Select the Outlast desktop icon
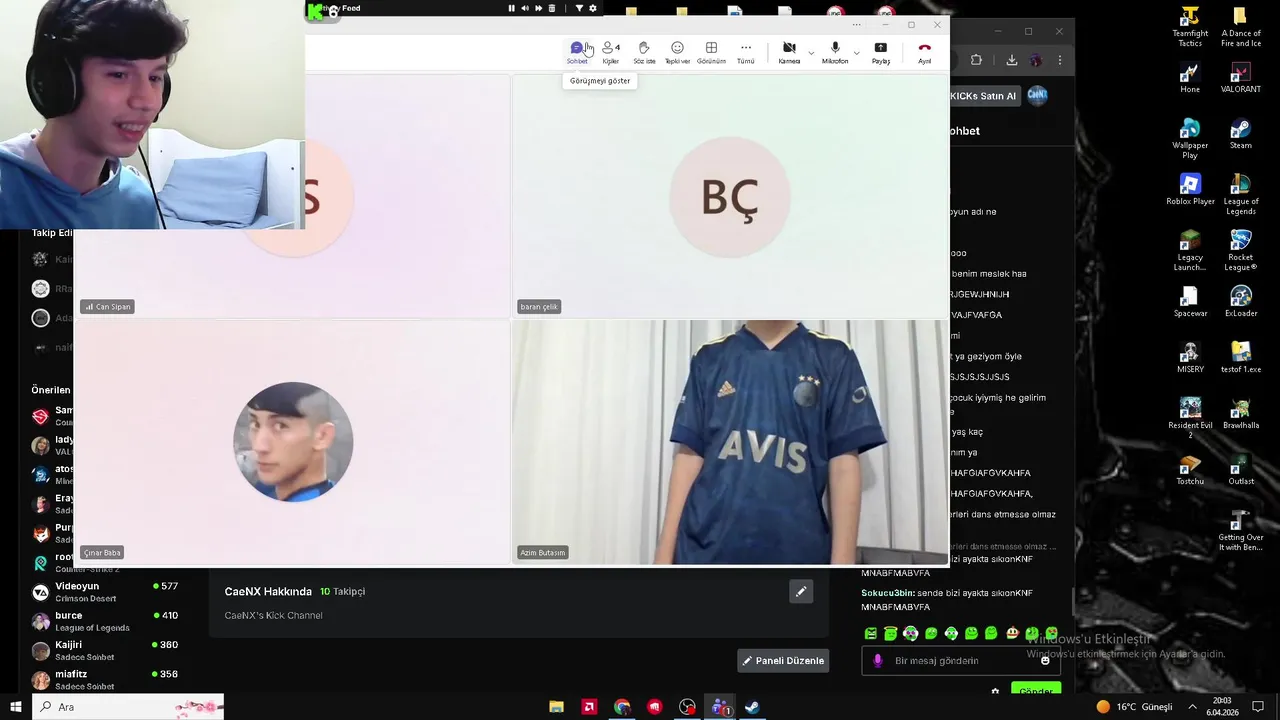Screen dimensions: 1280x720 click(1241, 470)
